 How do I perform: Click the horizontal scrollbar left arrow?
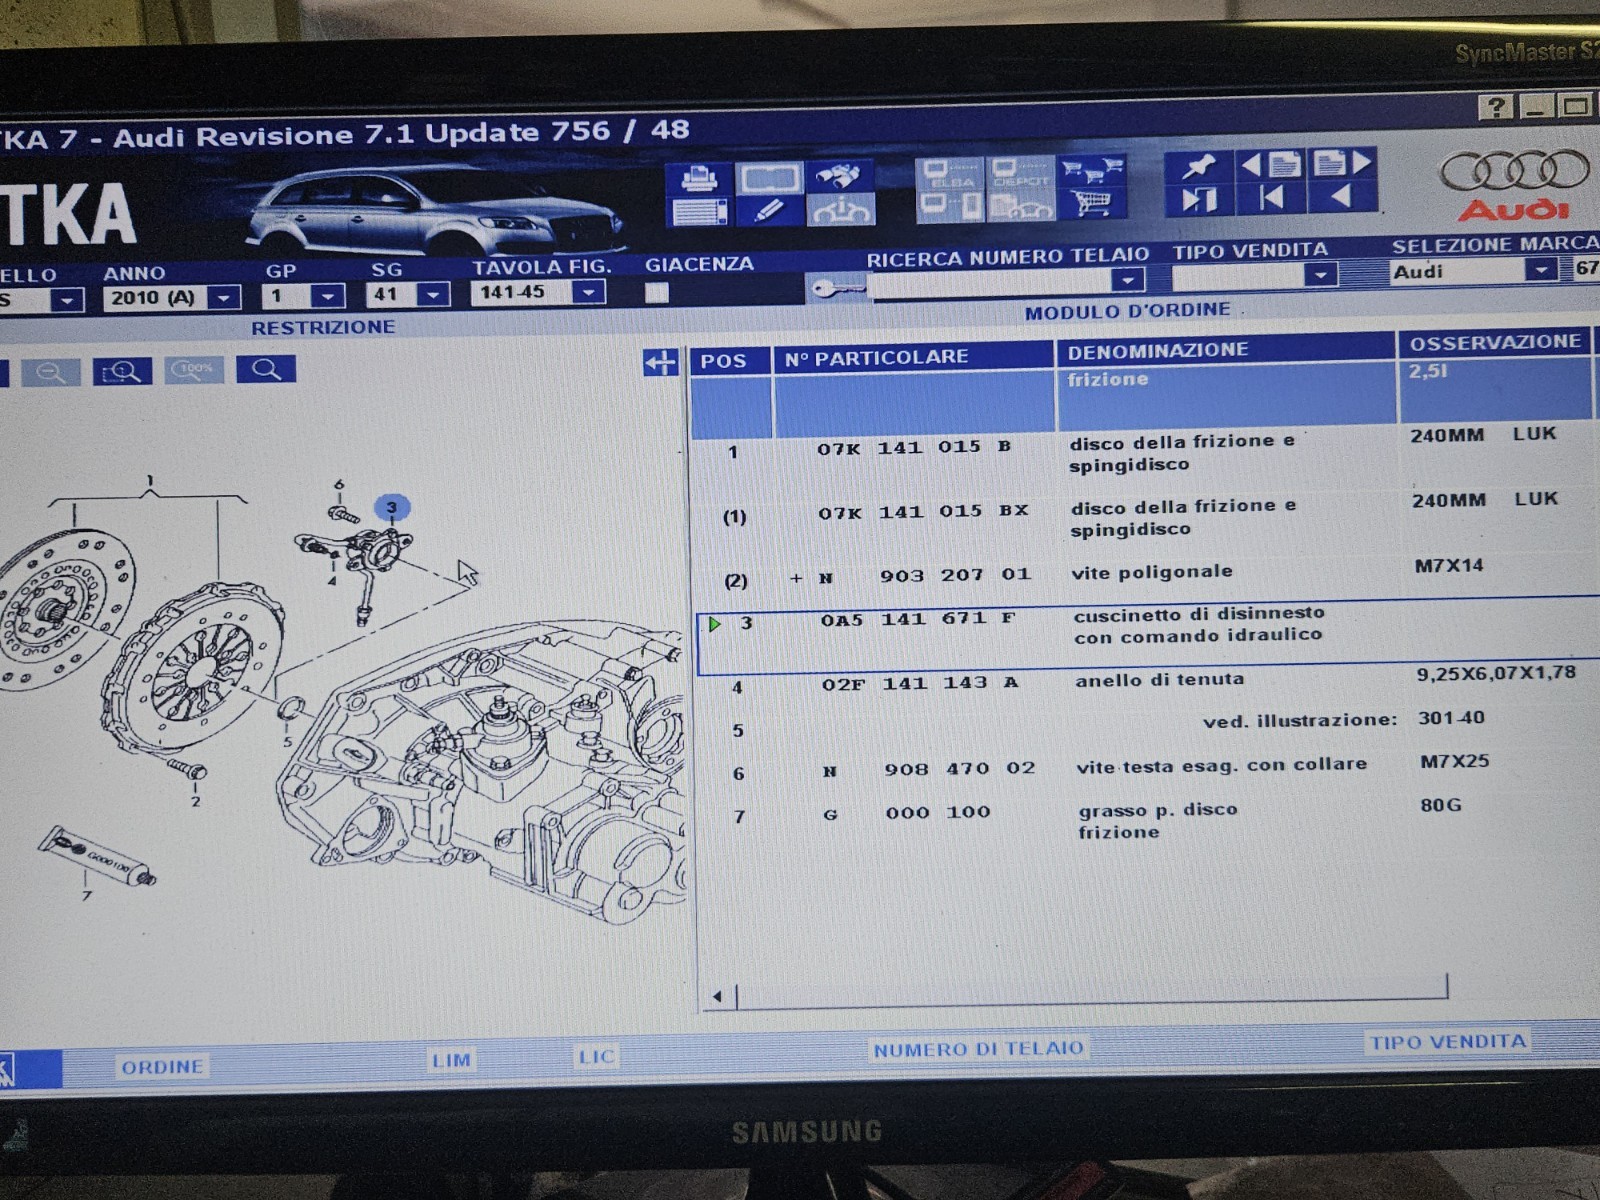[717, 996]
